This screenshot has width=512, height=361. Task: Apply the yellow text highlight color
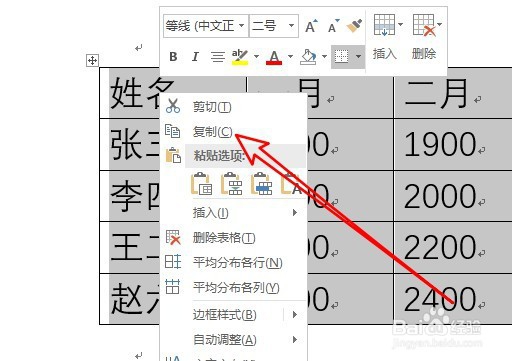(x=240, y=57)
